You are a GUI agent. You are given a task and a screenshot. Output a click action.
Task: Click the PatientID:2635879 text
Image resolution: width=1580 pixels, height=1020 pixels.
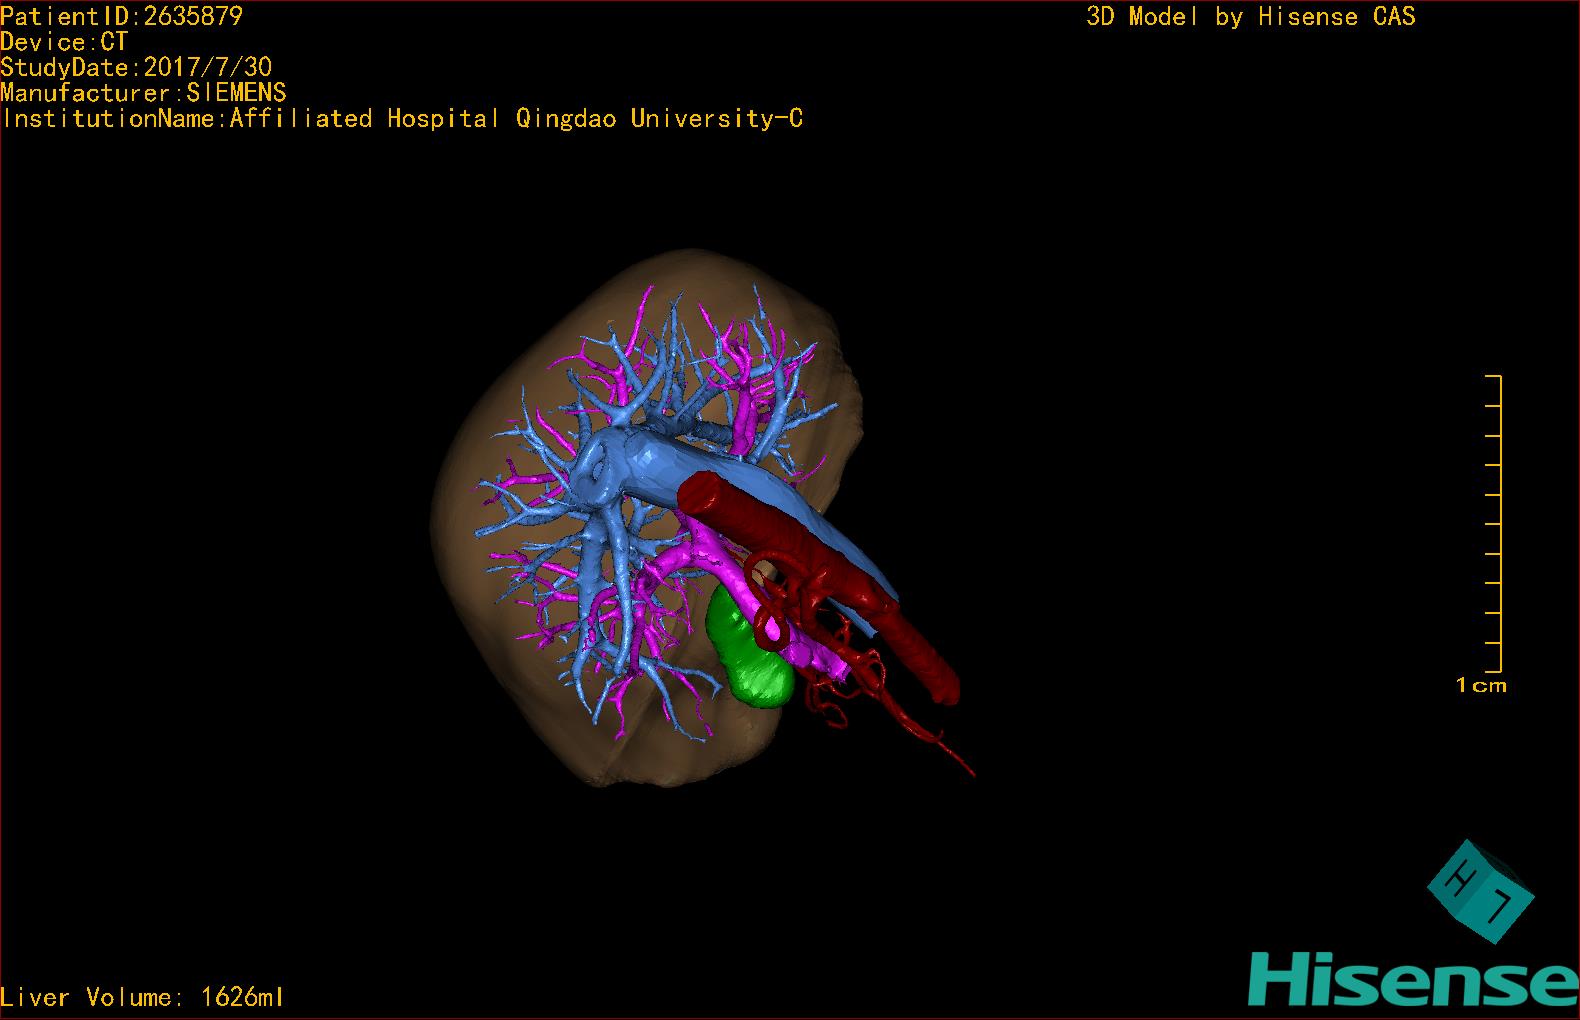coord(122,16)
